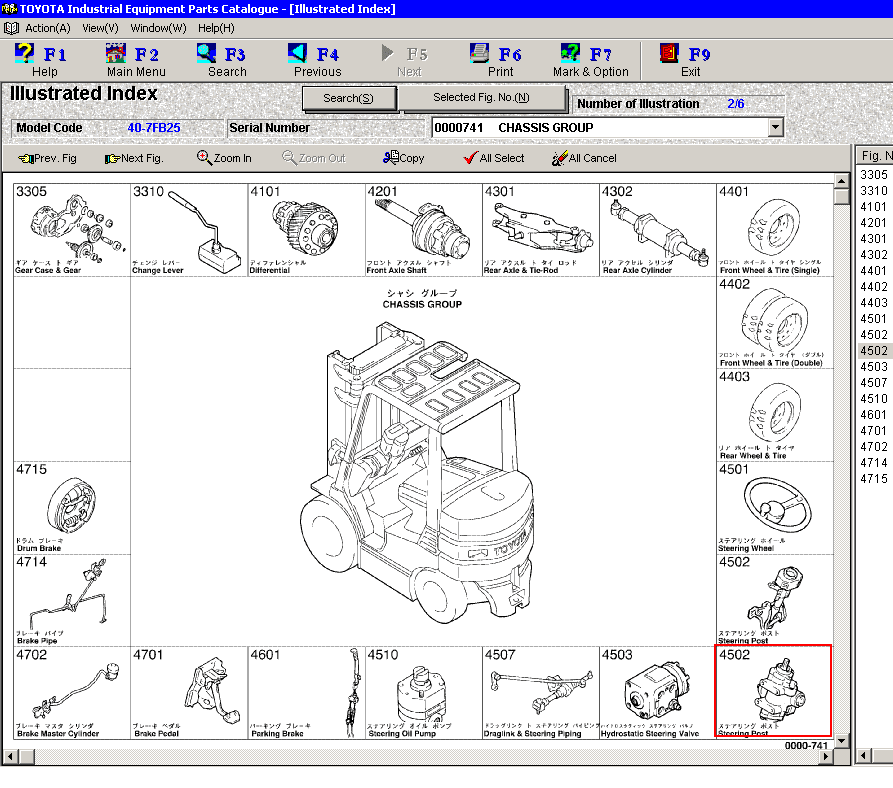Image resolution: width=893 pixels, height=788 pixels.
Task: Select 4401 Front Wheel & Tire (Single)
Action: coord(775,230)
